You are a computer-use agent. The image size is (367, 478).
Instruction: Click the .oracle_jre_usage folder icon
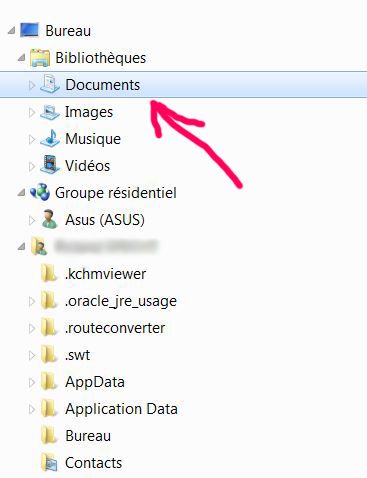(x=49, y=300)
